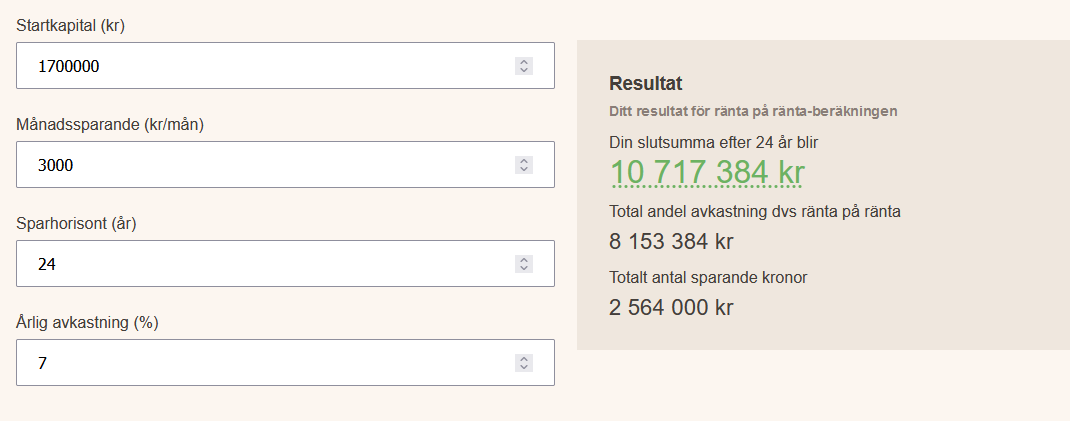1070x421 pixels.
Task: Raise Sparhorisont years with up arrow
Action: pyautogui.click(x=523, y=259)
